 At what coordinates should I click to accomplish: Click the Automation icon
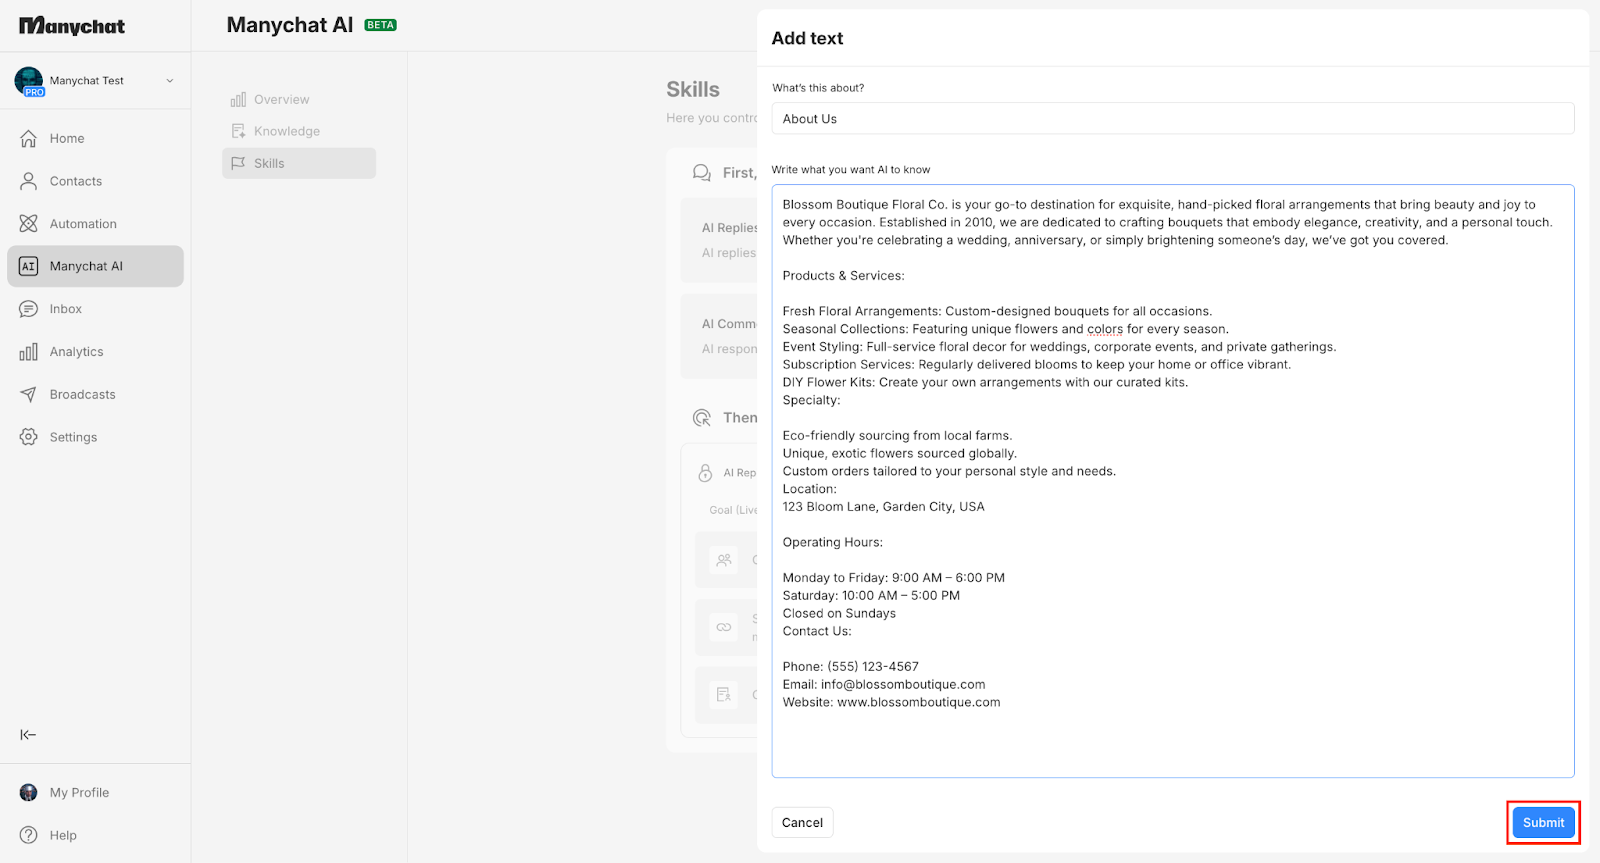coord(29,224)
